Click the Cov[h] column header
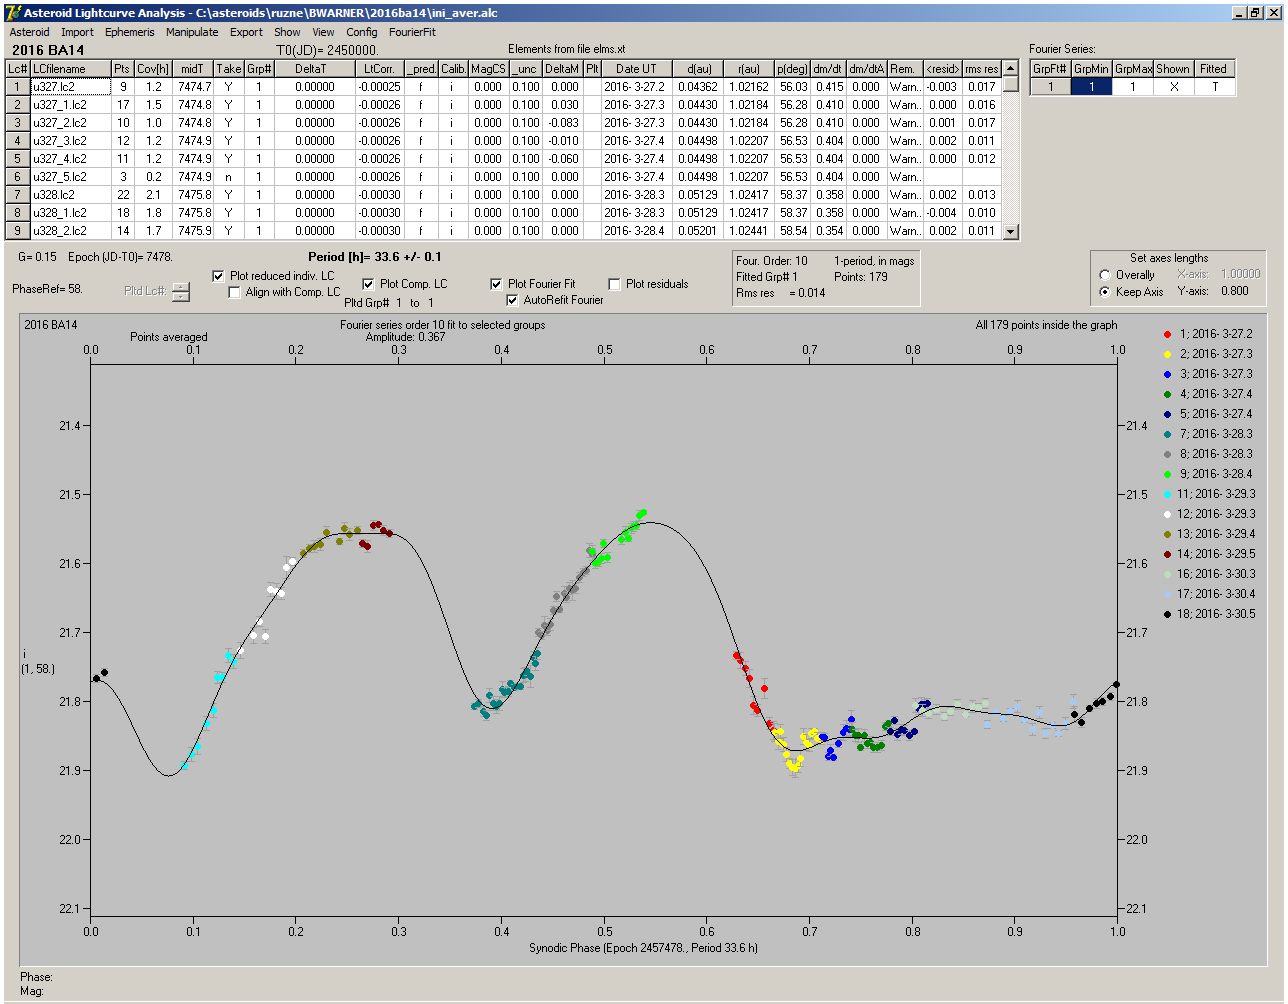The width and height of the screenshot is (1288, 1004). coord(154,69)
